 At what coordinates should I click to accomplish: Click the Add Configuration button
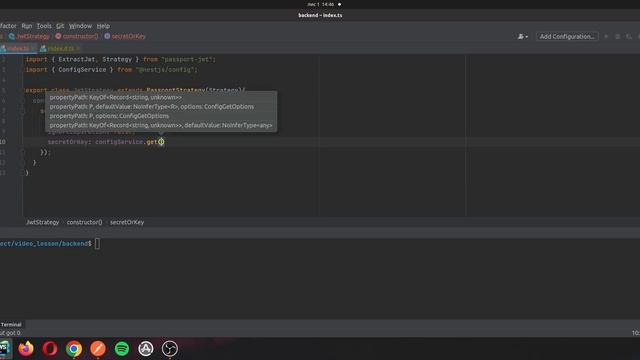click(x=567, y=36)
